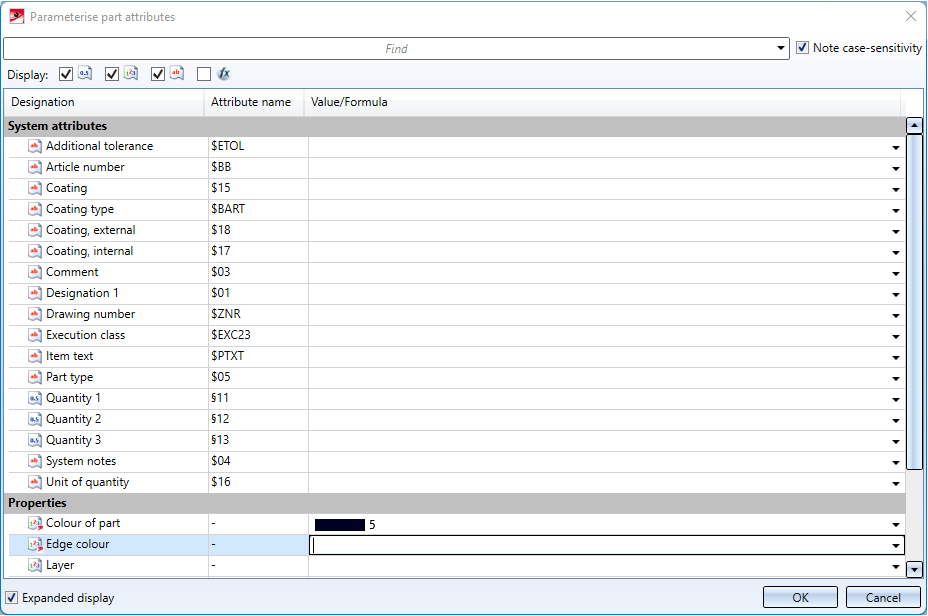Click the Quantity 3 row icon

pos(35,440)
